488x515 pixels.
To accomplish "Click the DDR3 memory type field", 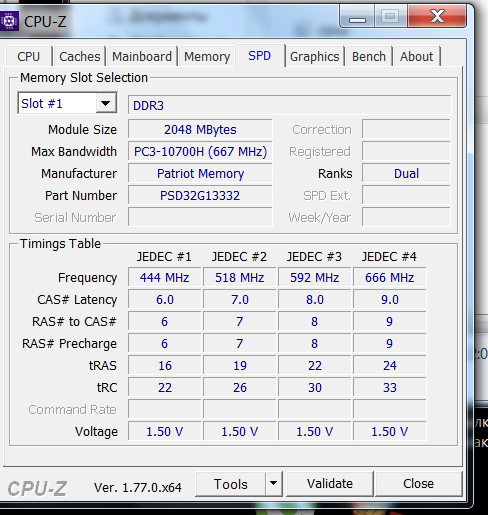I will click(x=289, y=105).
